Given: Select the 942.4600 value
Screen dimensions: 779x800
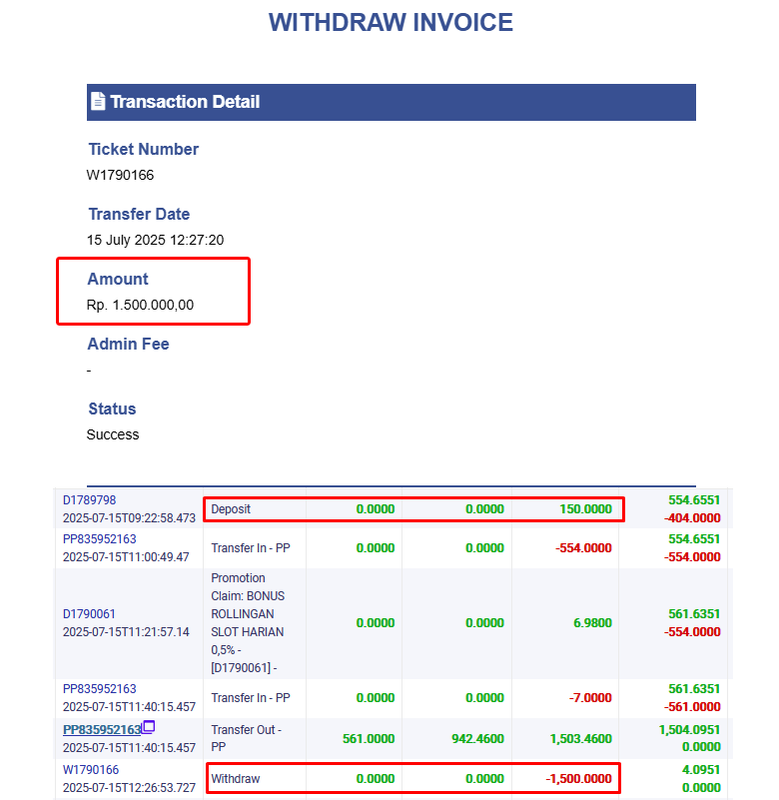Looking at the screenshot, I should (x=478, y=738).
